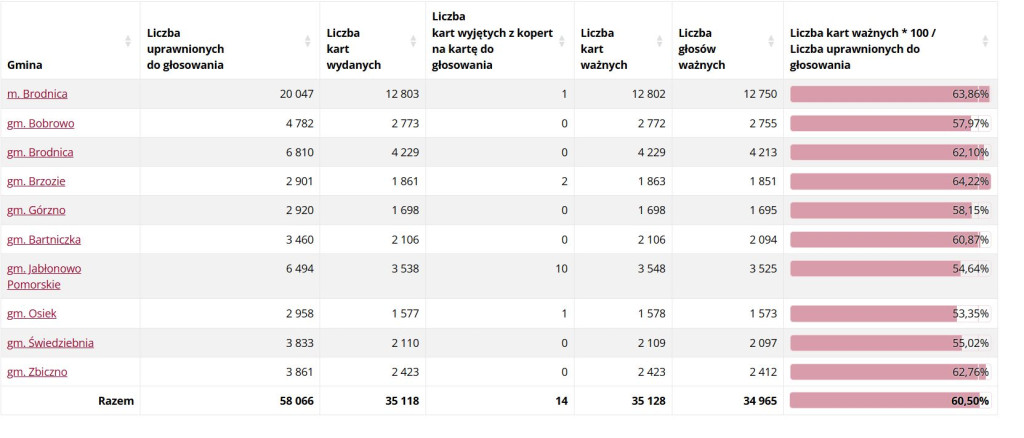
Task: Open m. Brodnica link
Action: point(37,94)
